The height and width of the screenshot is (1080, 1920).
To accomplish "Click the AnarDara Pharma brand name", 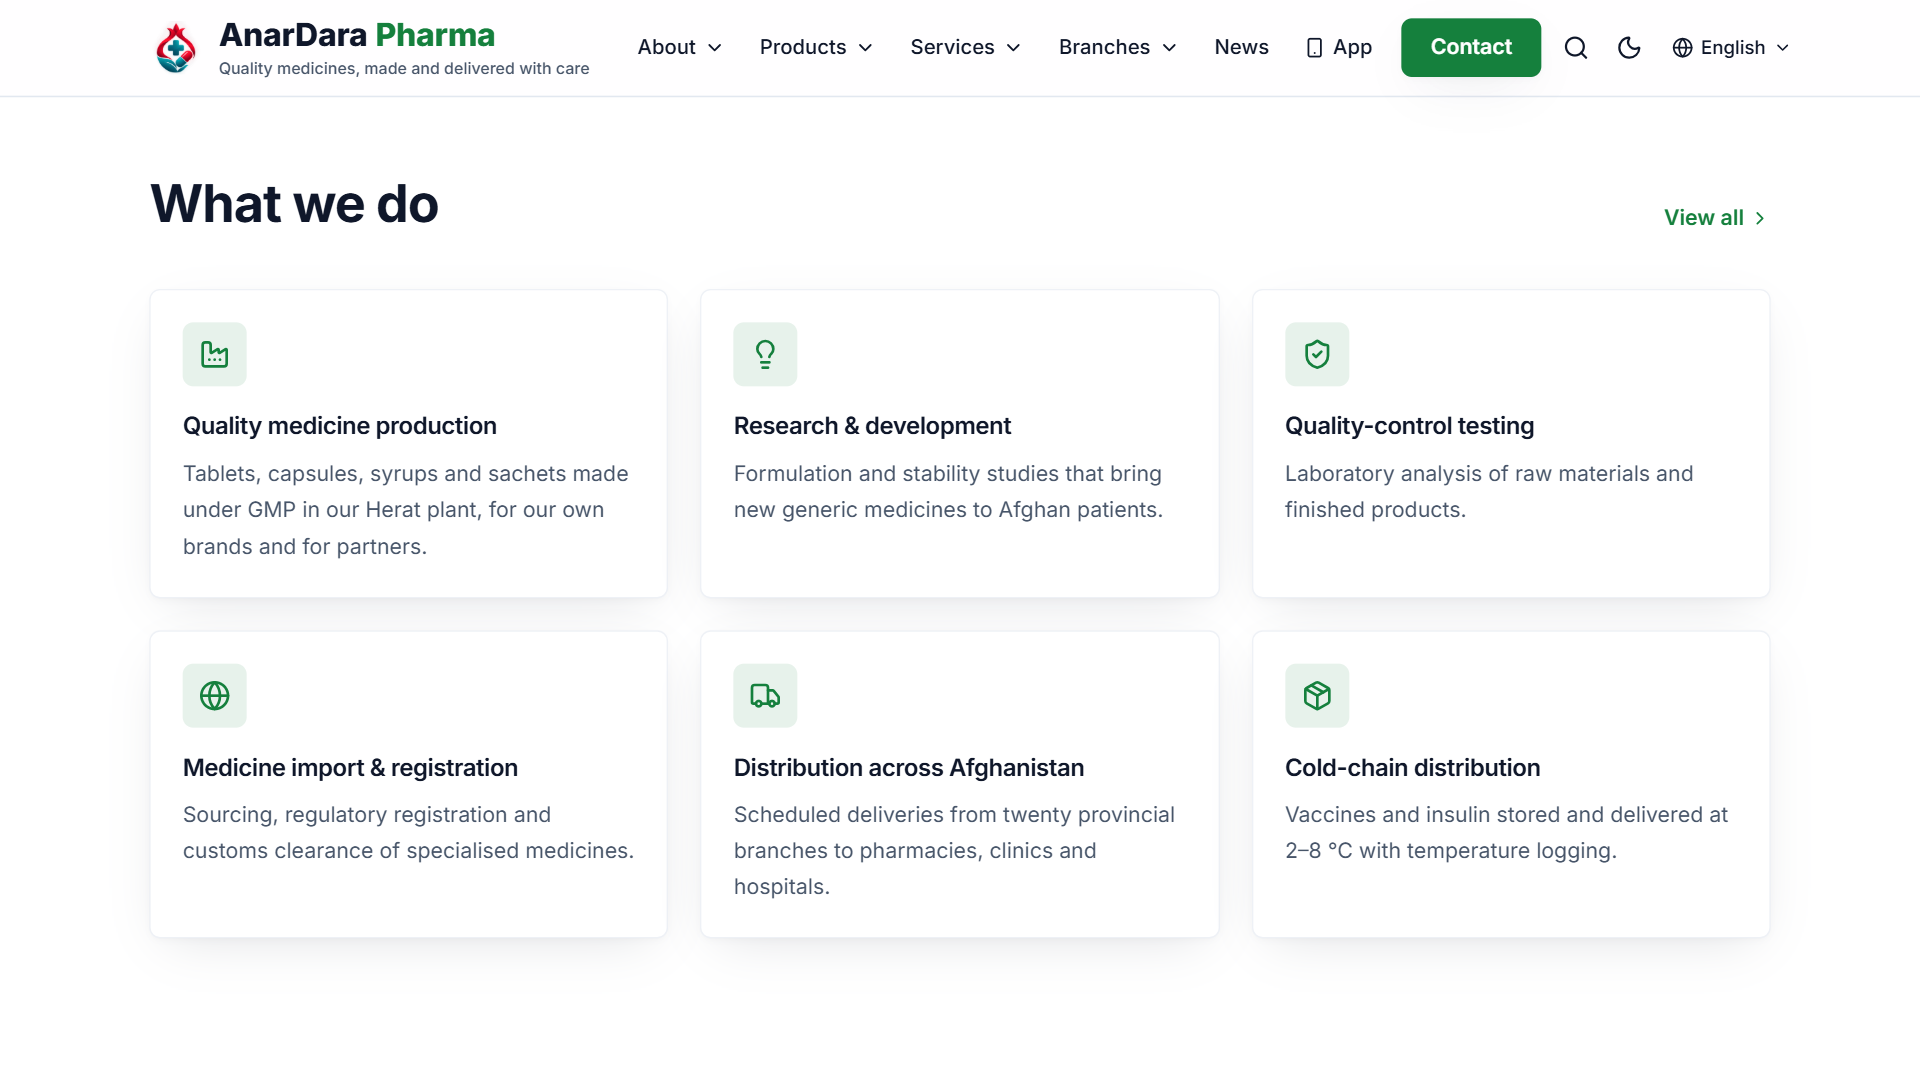I will [x=357, y=35].
